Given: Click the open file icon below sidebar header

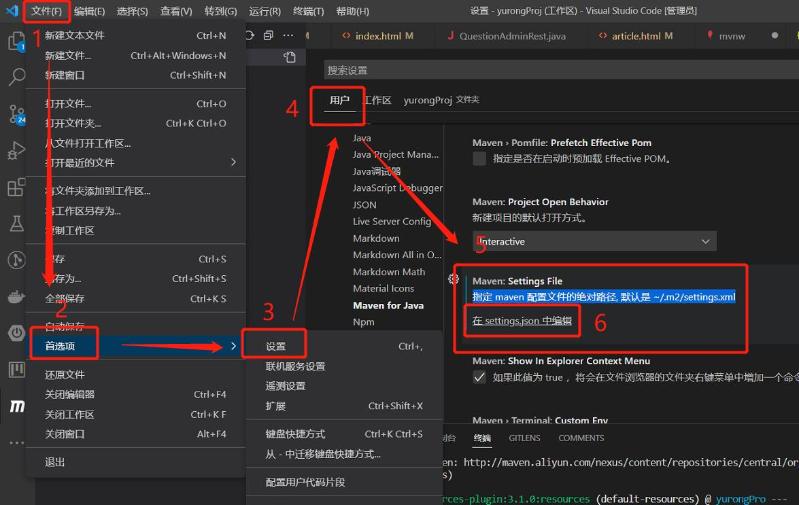Looking at the screenshot, I should (289, 57).
